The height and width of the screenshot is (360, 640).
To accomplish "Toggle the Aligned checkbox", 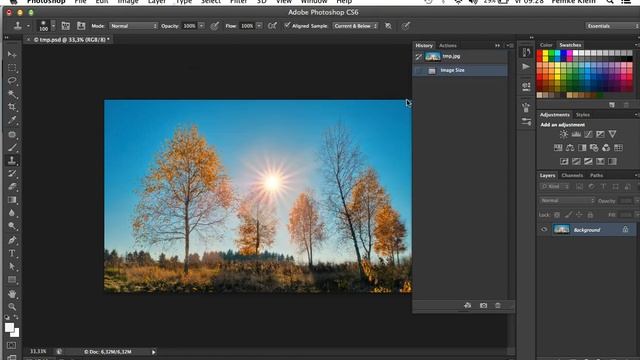I will [287, 25].
